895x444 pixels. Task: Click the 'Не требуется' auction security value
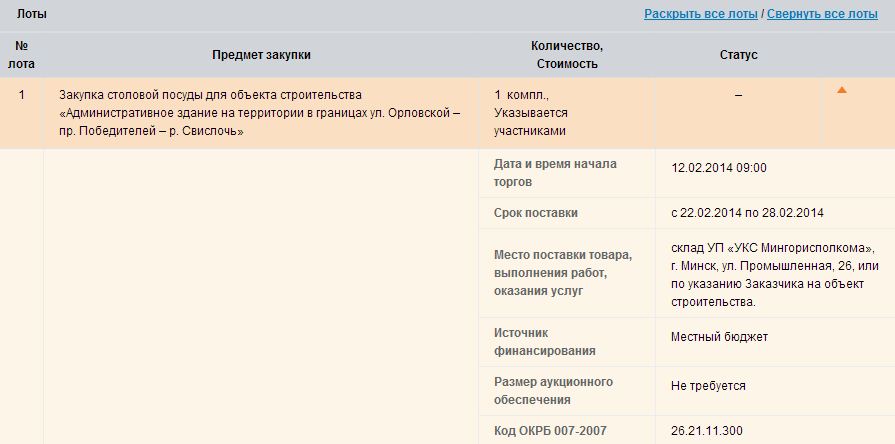(x=707, y=386)
